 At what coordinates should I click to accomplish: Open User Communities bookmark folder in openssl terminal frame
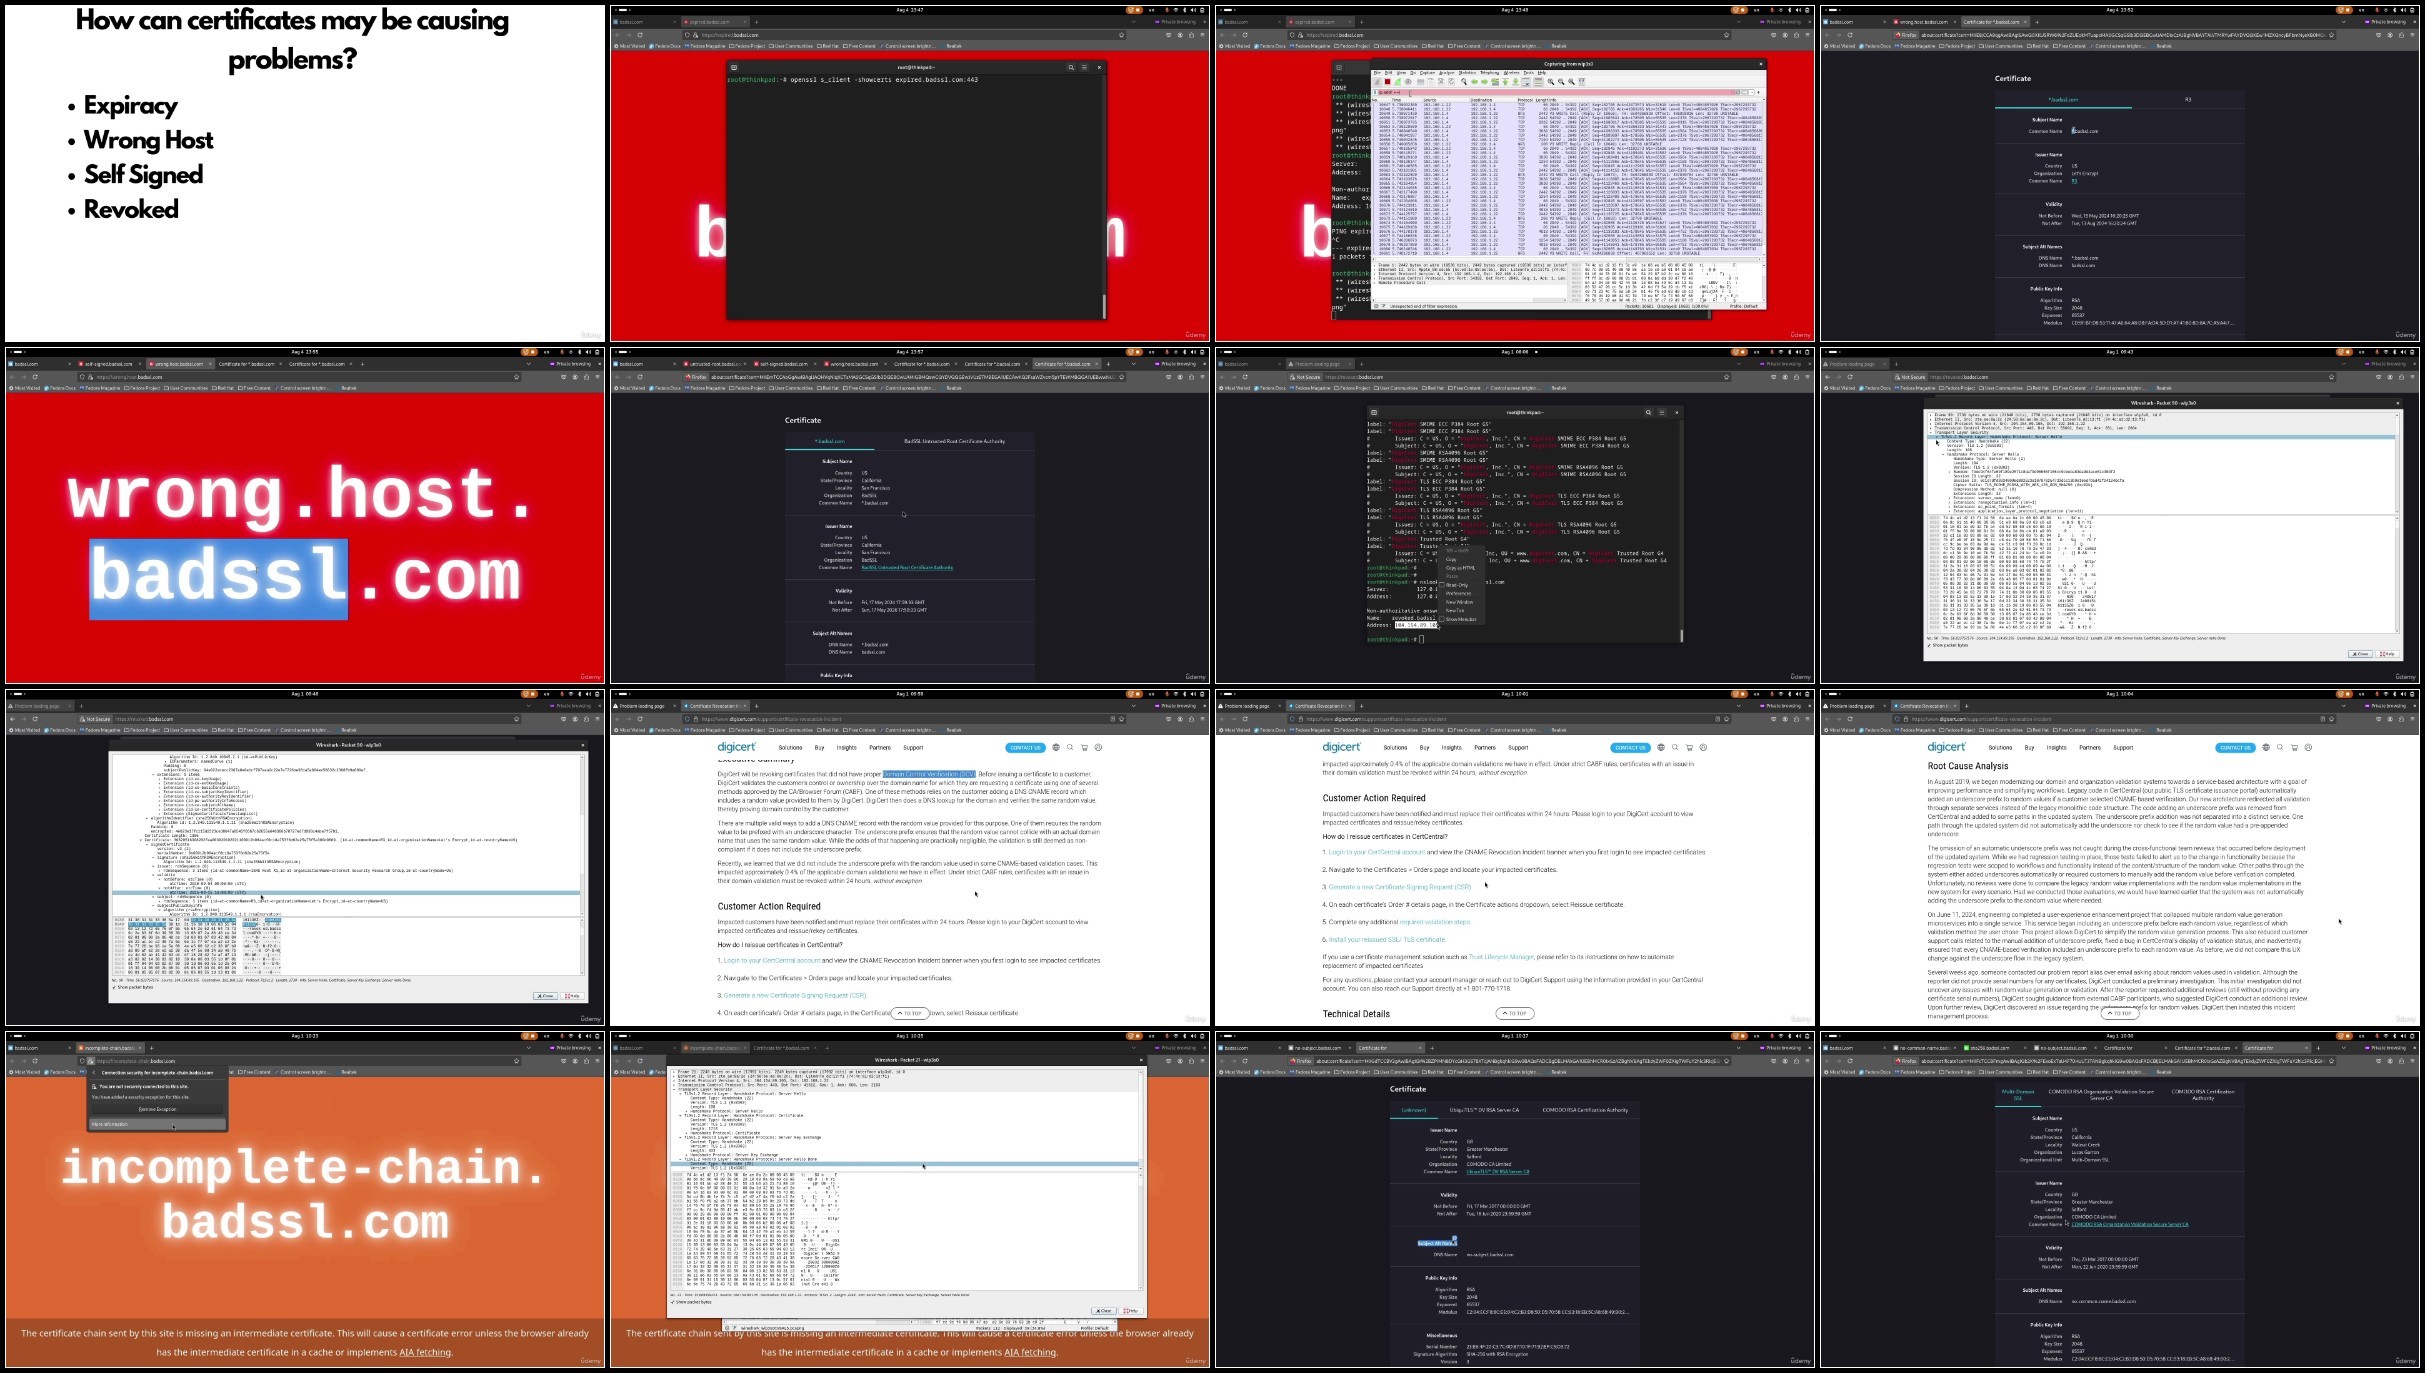pyautogui.click(x=792, y=46)
